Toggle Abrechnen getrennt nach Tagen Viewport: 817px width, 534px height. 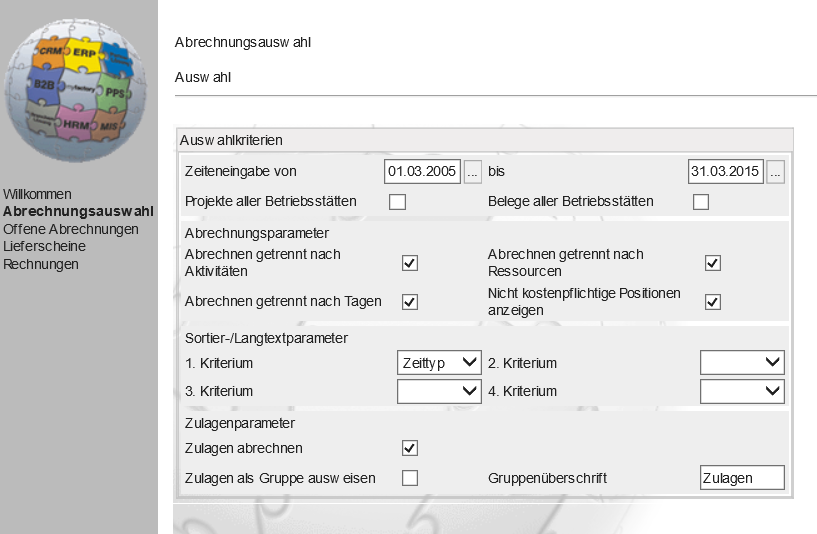(410, 302)
